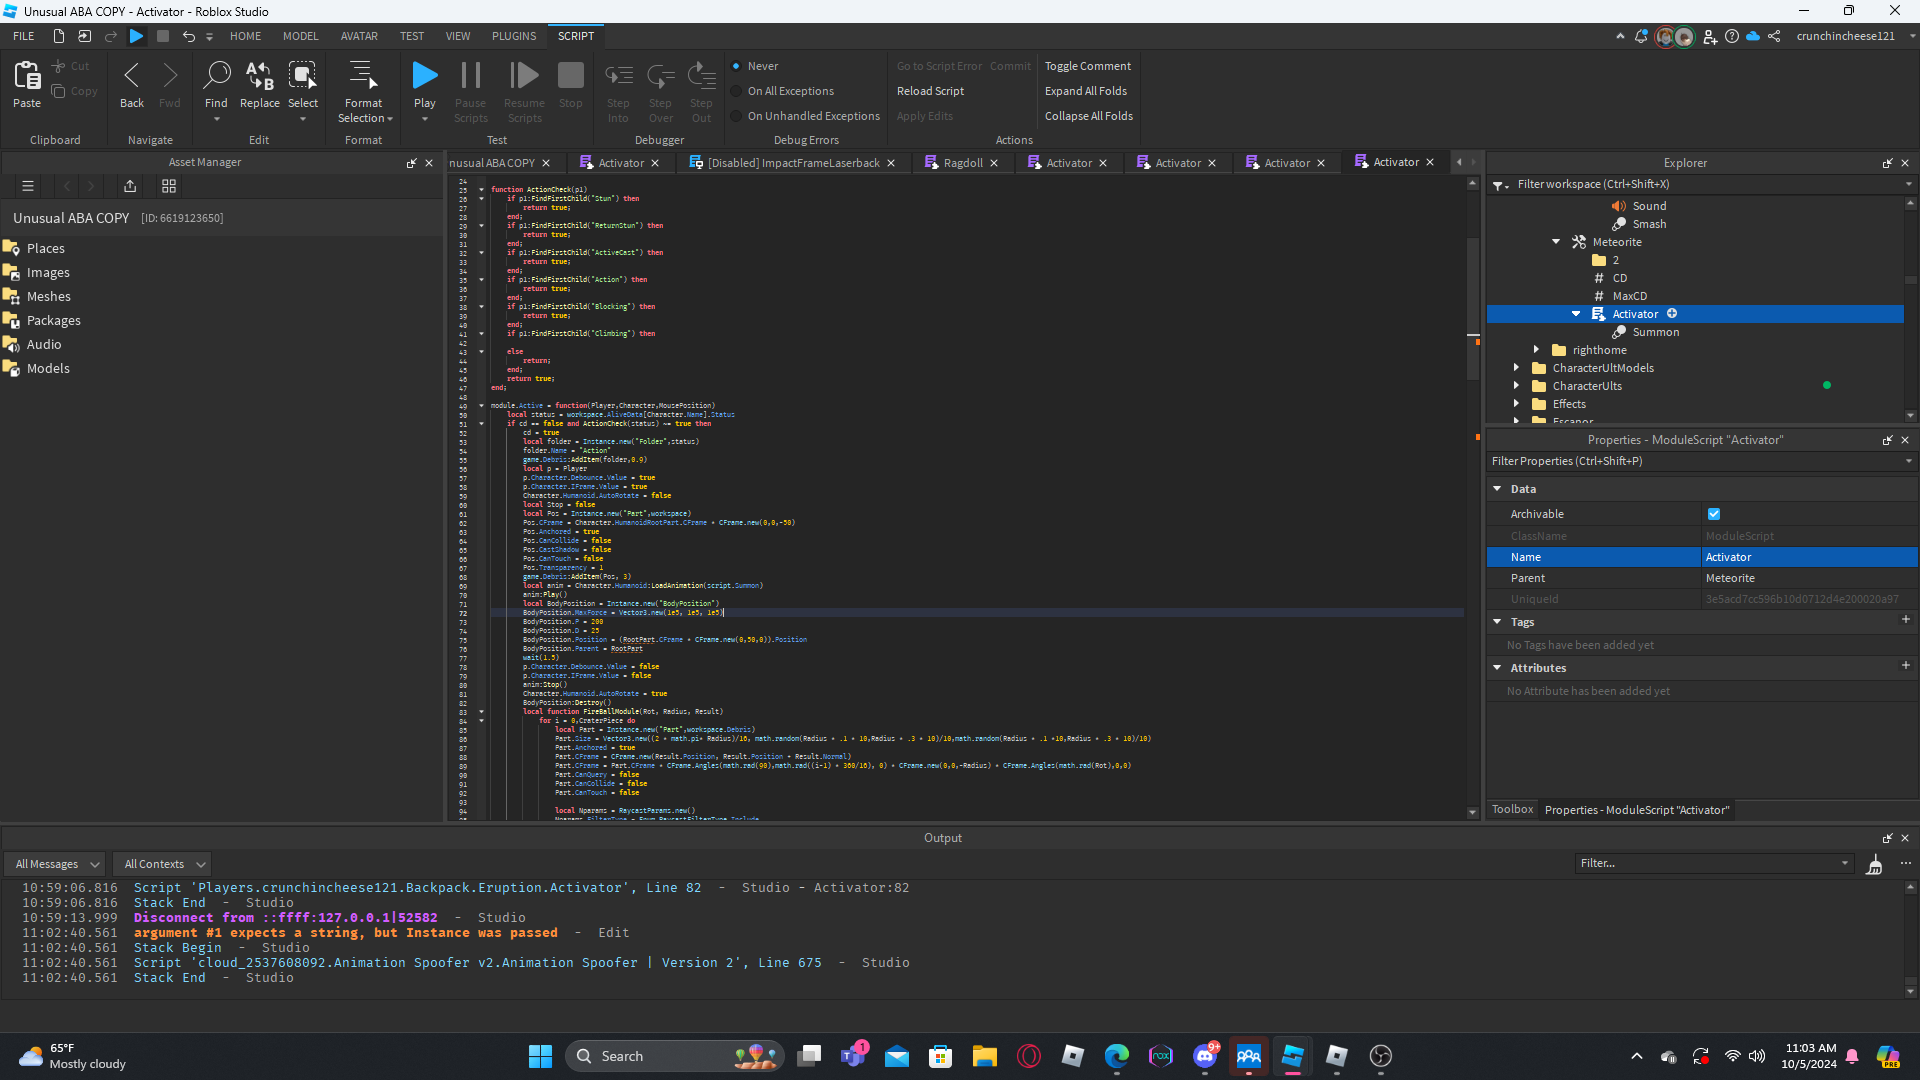Viewport: 1920px width, 1080px height.
Task: Switch to the Ragdoll script tab
Action: click(x=962, y=163)
